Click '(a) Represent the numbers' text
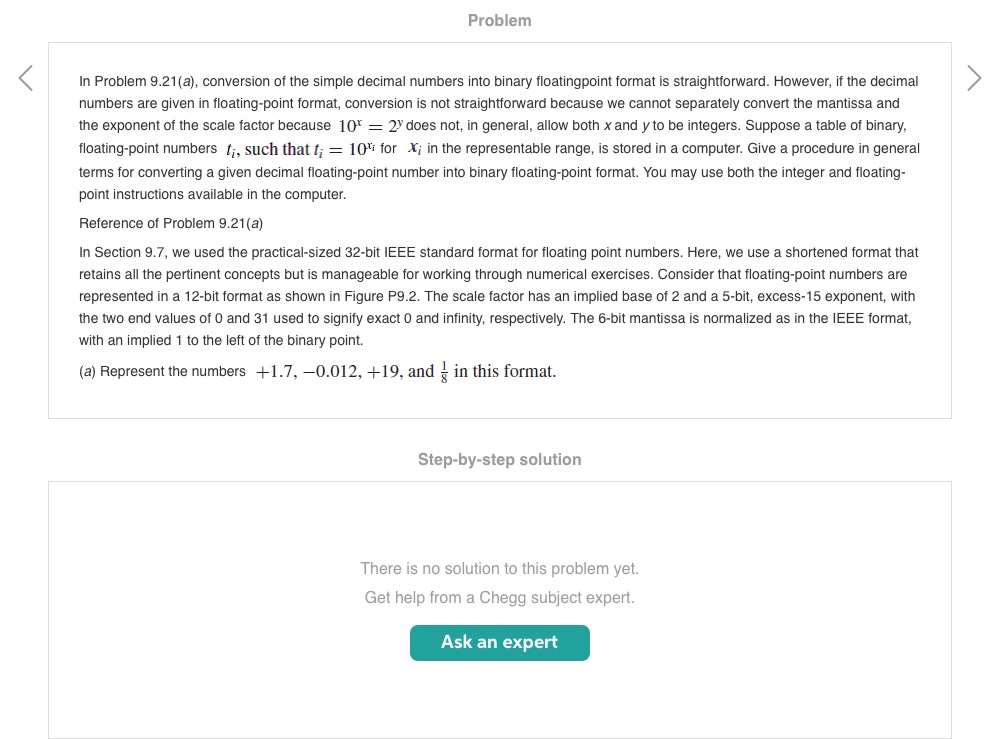1000x739 pixels. click(x=163, y=372)
